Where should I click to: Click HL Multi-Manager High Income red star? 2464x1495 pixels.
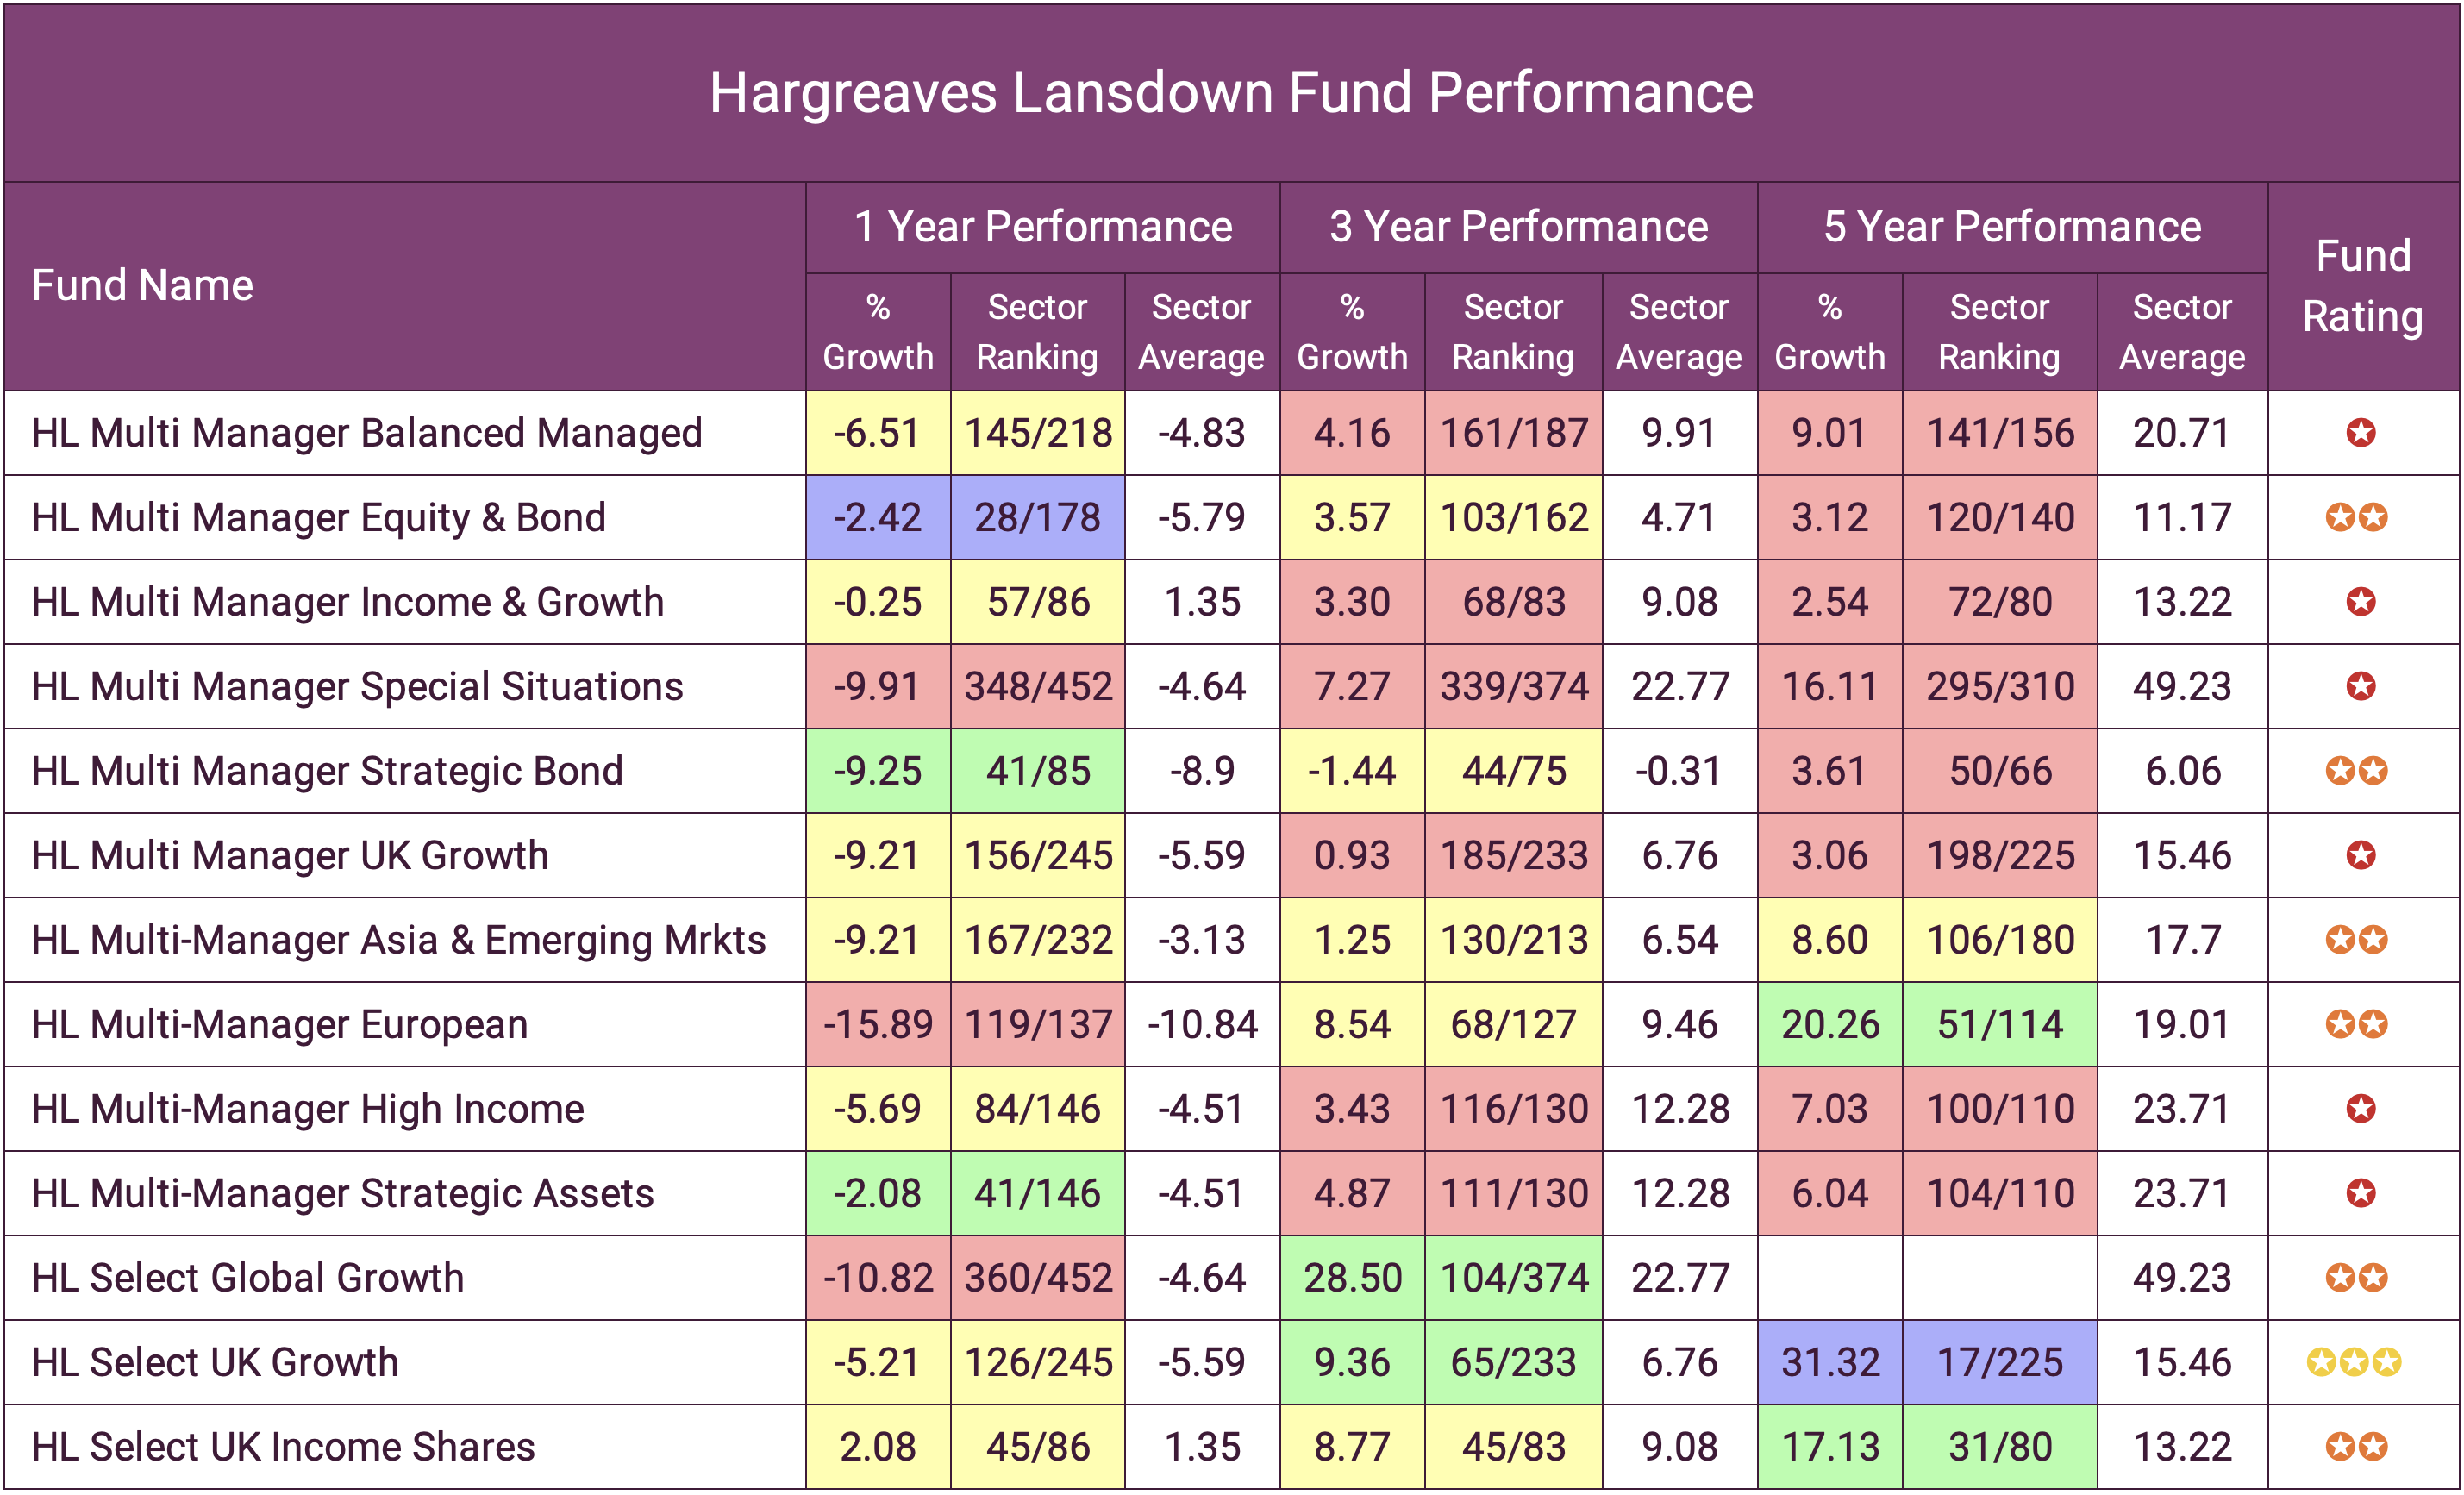tap(2360, 1109)
